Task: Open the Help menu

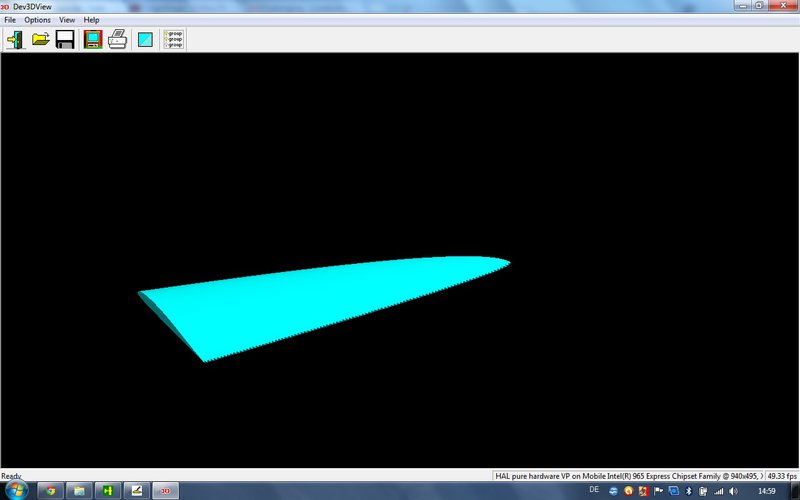Action: click(91, 20)
